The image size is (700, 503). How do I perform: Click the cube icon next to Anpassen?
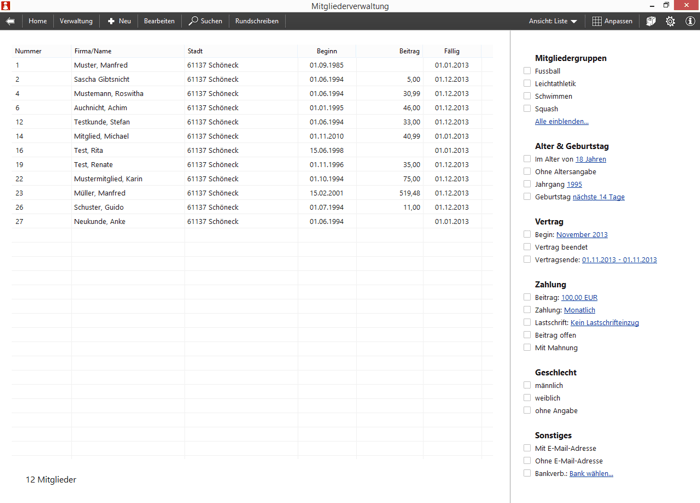(651, 21)
